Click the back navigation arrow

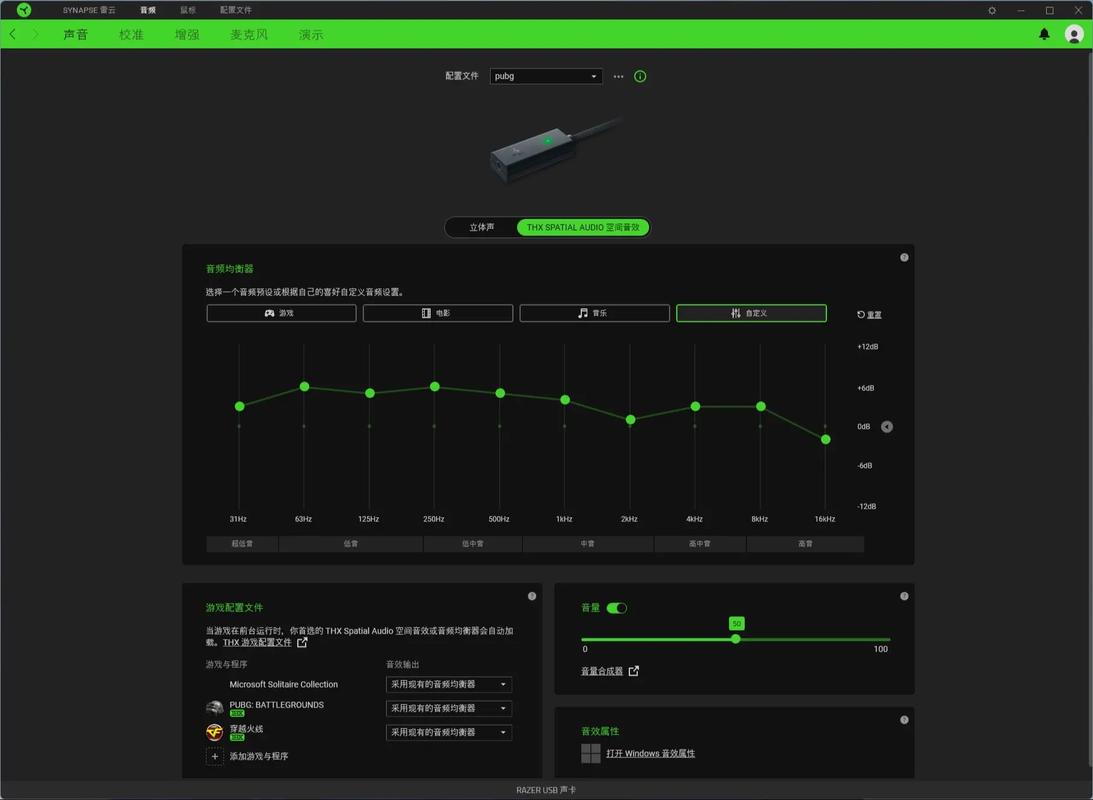[x=13, y=34]
